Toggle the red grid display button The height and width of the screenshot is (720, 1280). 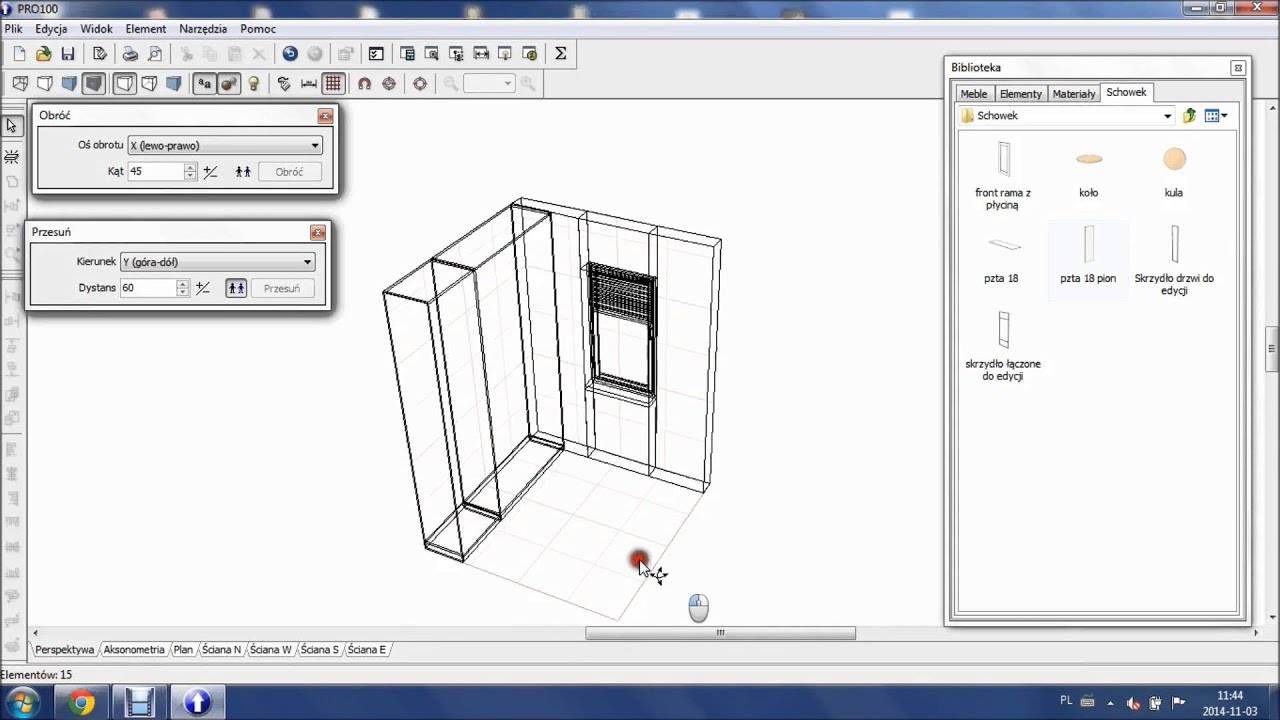[333, 84]
